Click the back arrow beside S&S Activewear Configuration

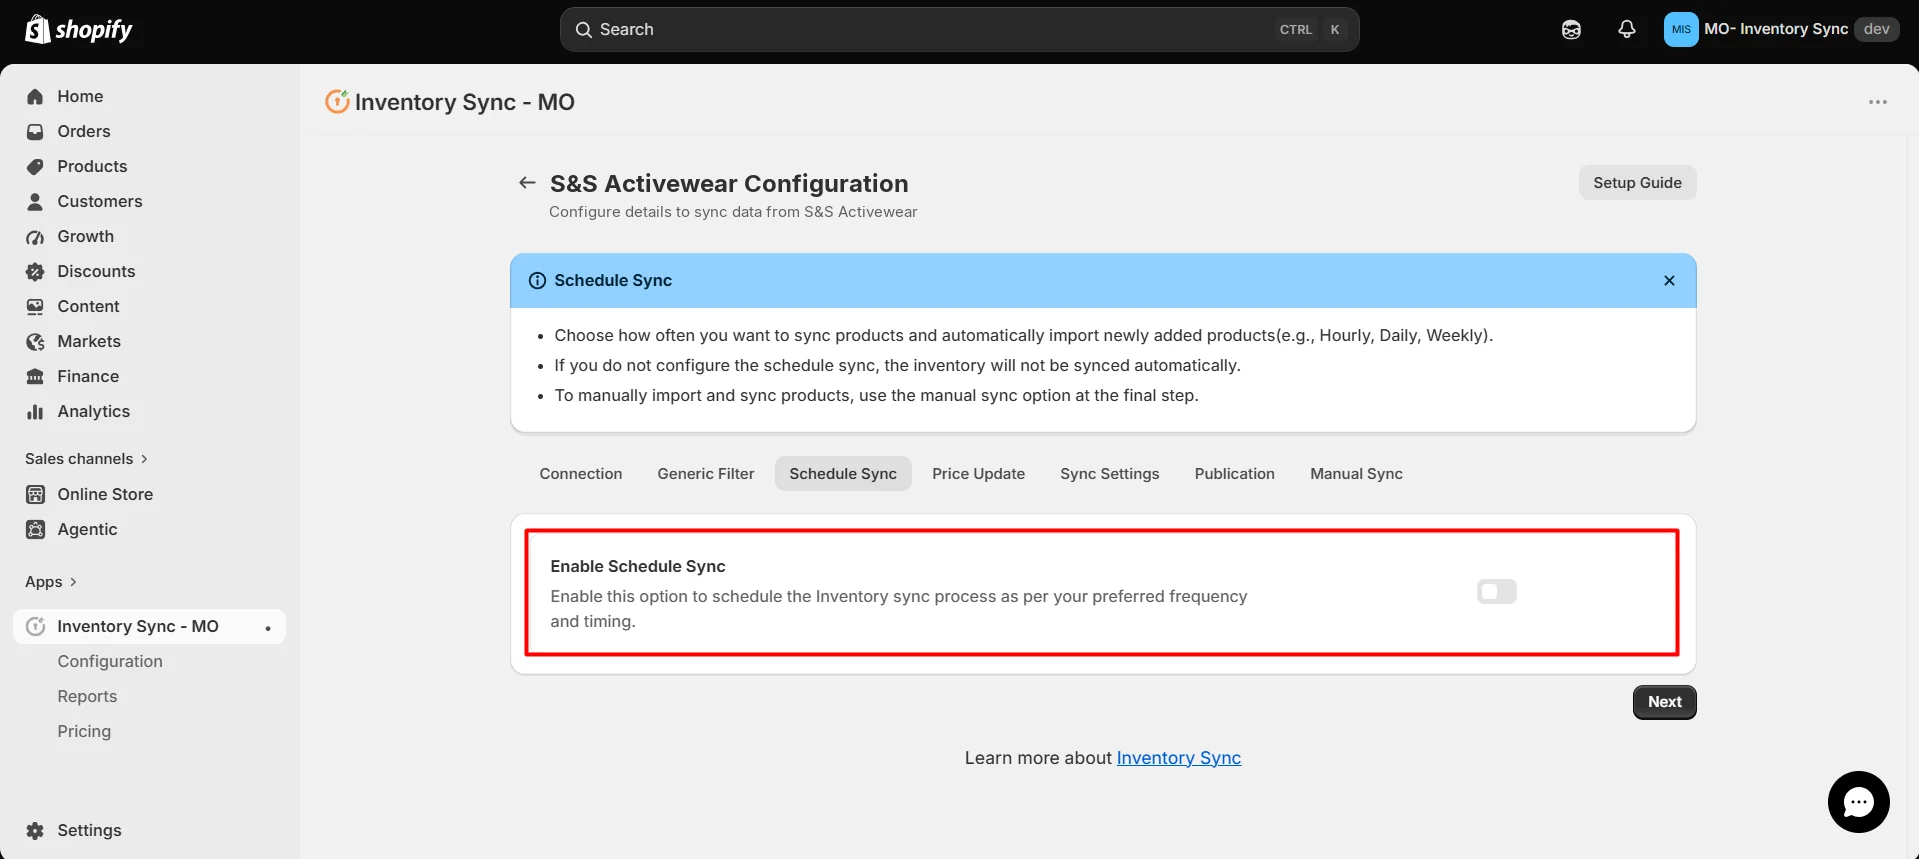click(527, 183)
